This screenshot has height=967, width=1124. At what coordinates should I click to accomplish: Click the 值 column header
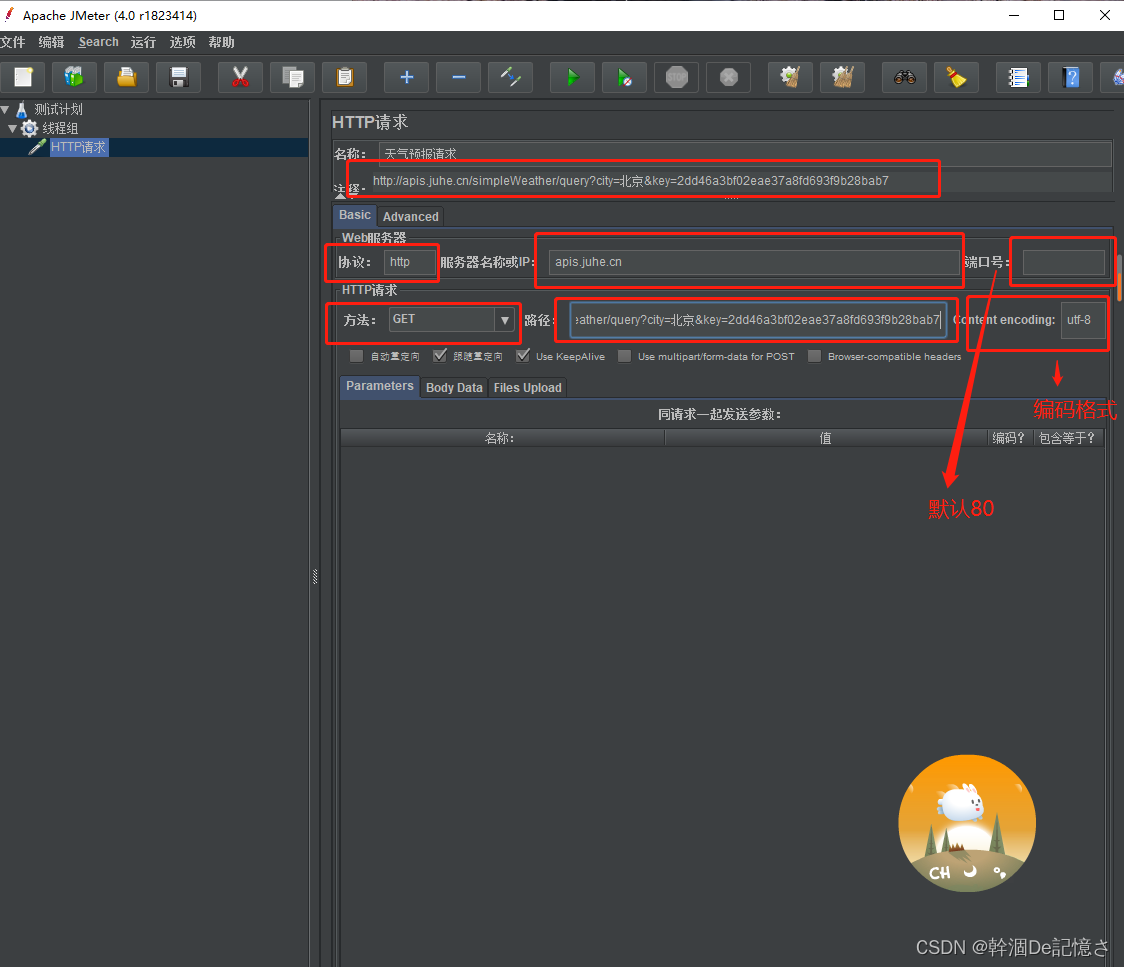click(826, 438)
